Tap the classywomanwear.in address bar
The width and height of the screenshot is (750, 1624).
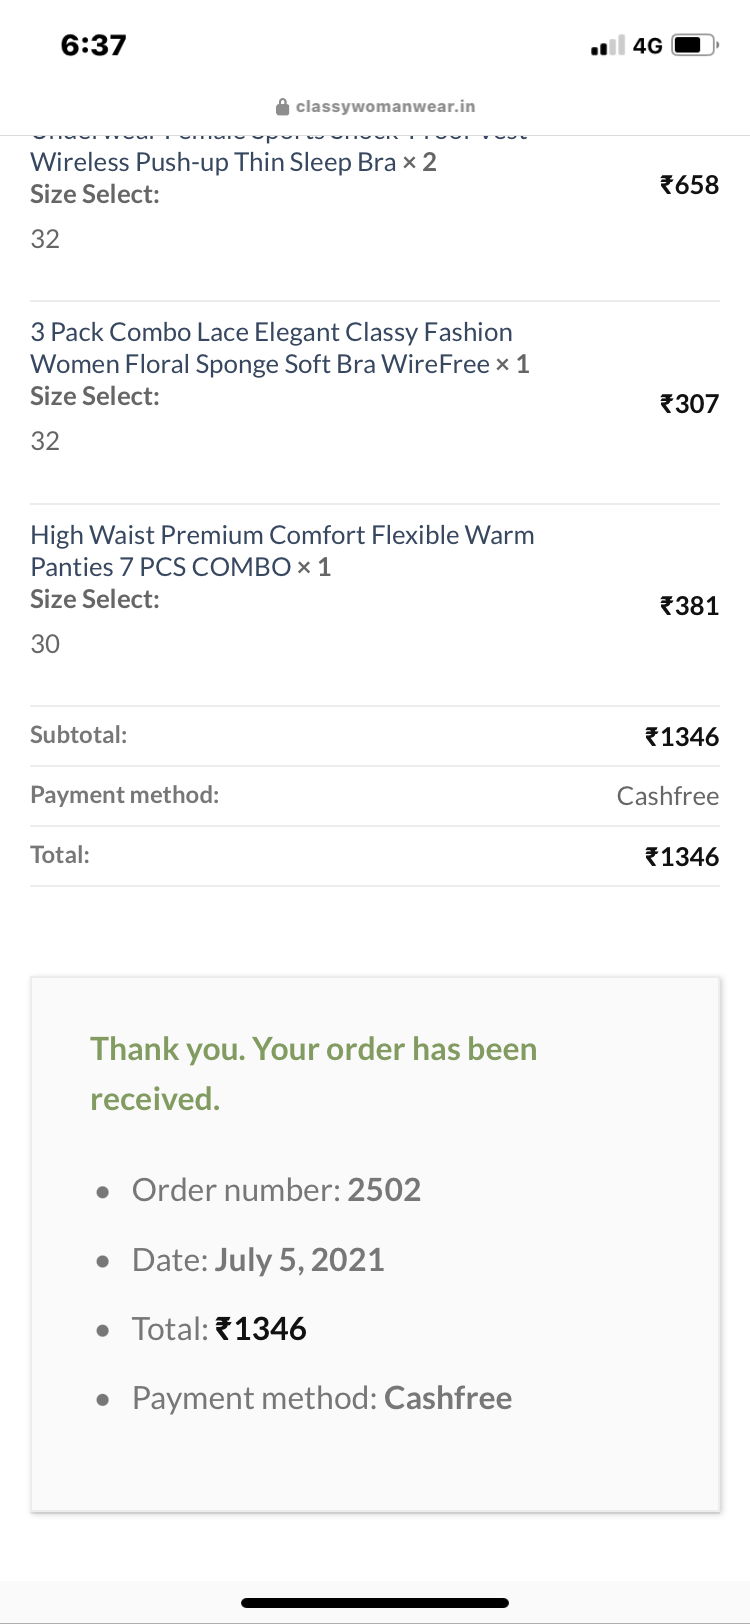385,107
